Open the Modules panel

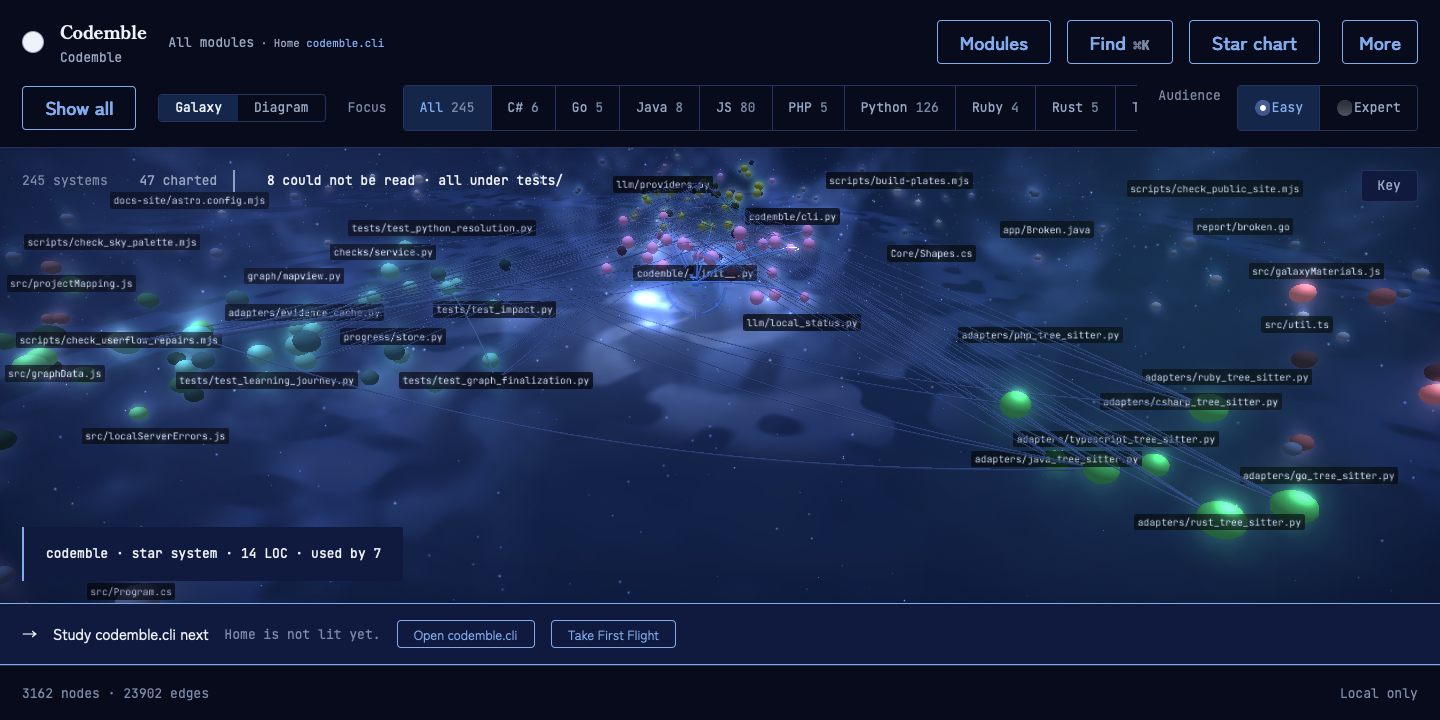(994, 43)
